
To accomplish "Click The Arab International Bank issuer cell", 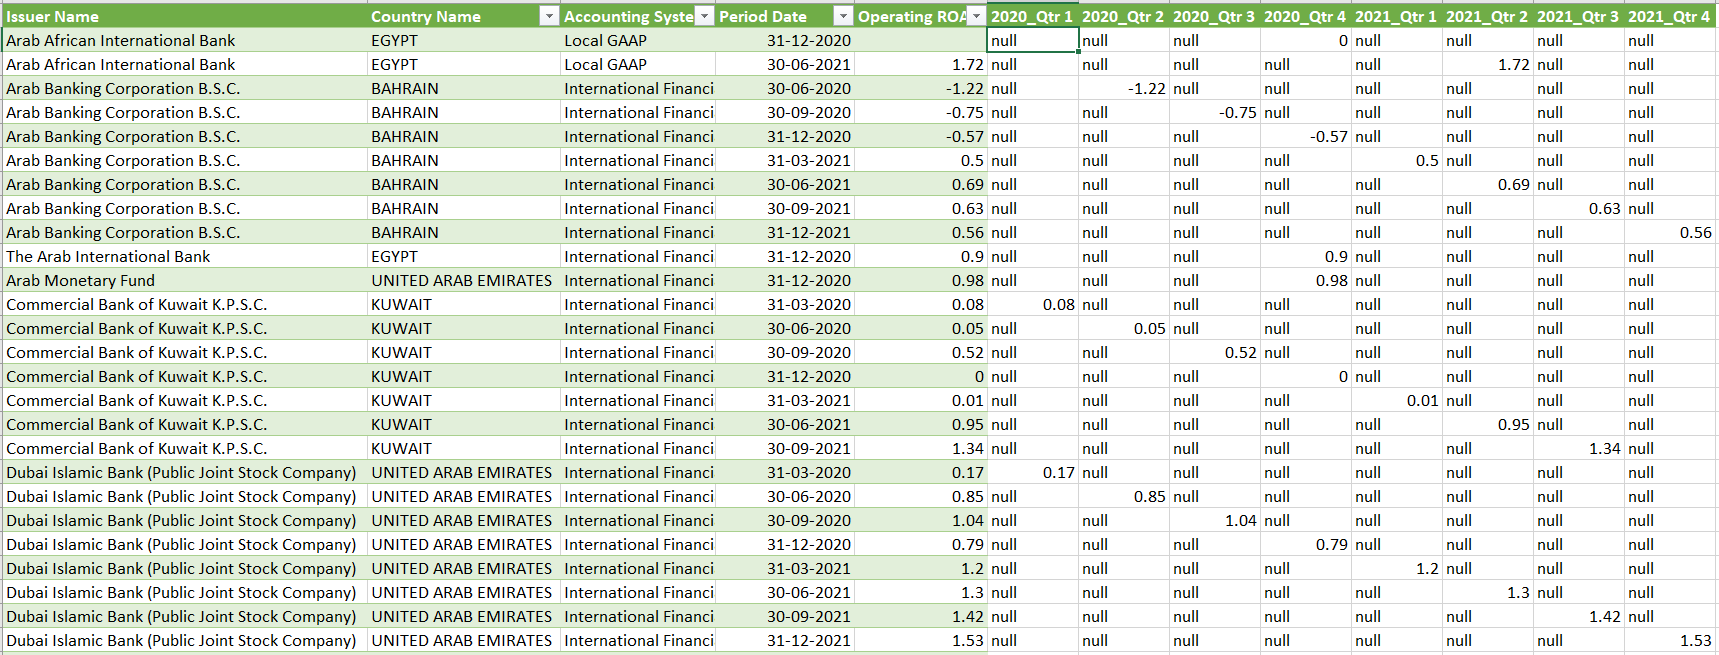I will point(185,256).
